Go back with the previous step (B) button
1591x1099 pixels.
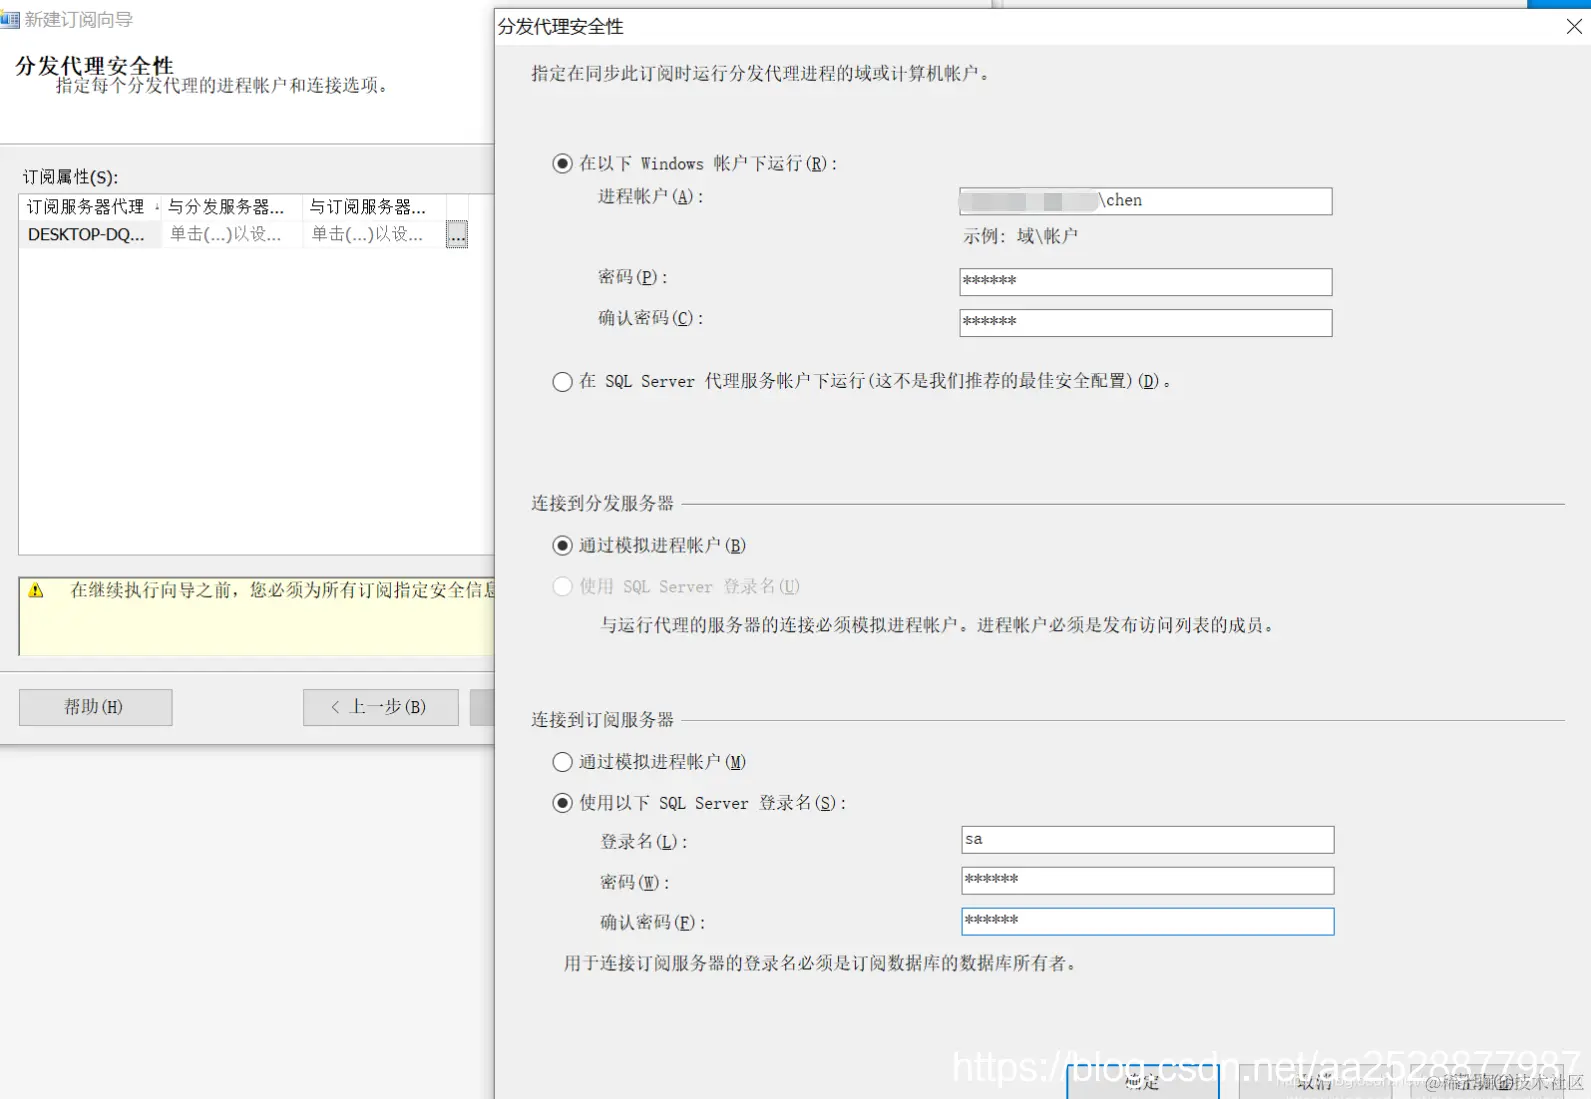(x=381, y=707)
